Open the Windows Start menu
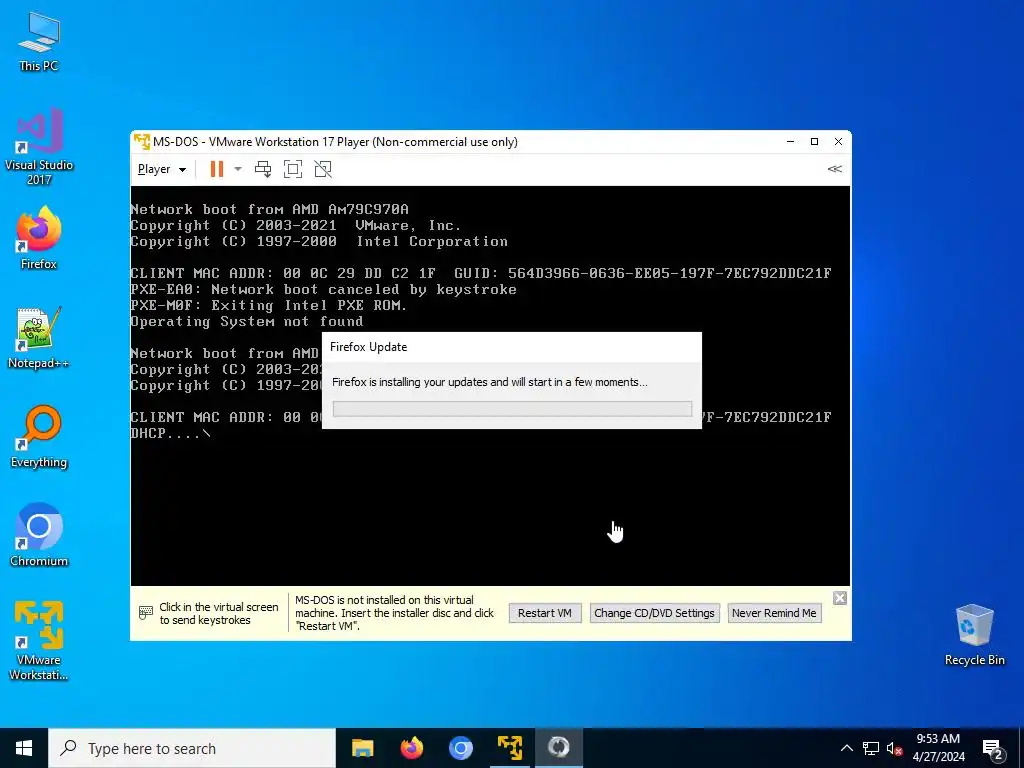This screenshot has height=768, width=1024. (x=24, y=748)
